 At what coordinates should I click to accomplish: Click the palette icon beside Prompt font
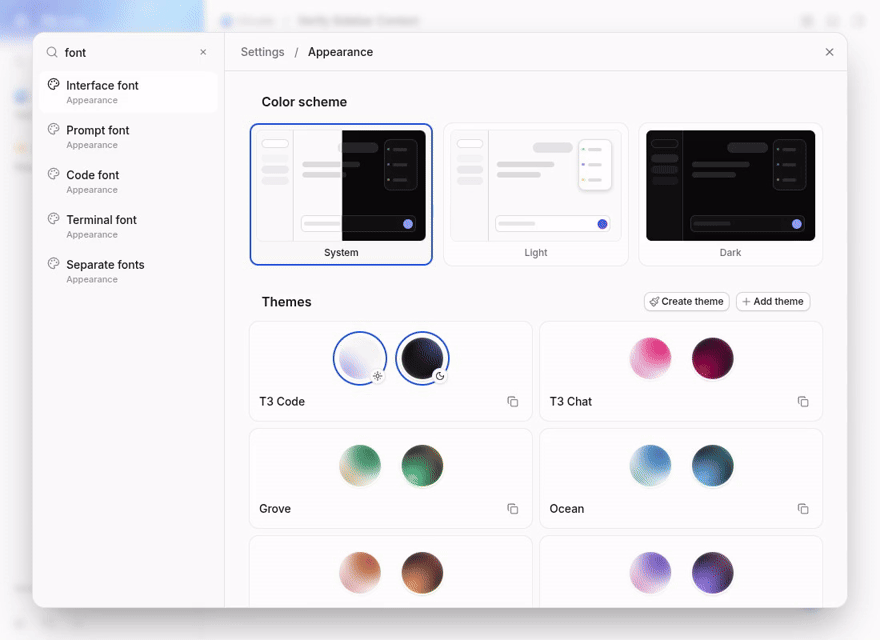tap(53, 130)
